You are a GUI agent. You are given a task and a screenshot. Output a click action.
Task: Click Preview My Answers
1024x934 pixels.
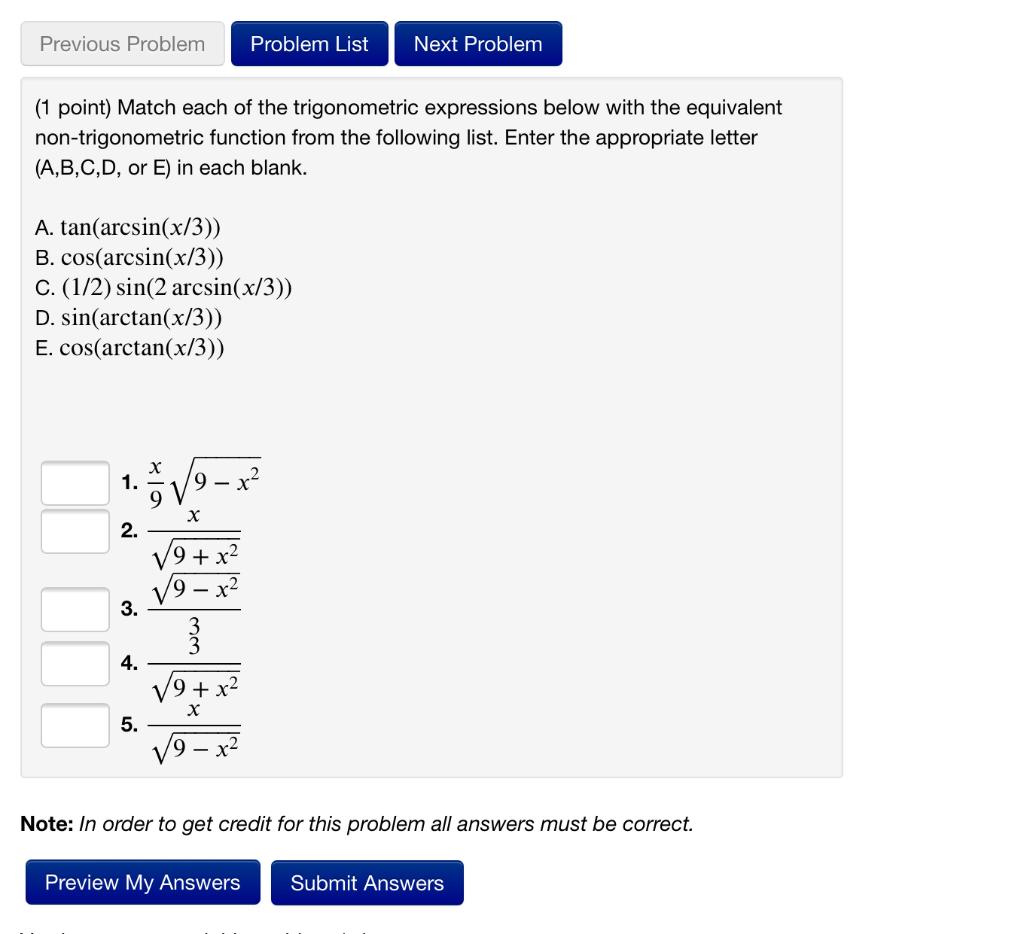pyautogui.click(x=141, y=882)
